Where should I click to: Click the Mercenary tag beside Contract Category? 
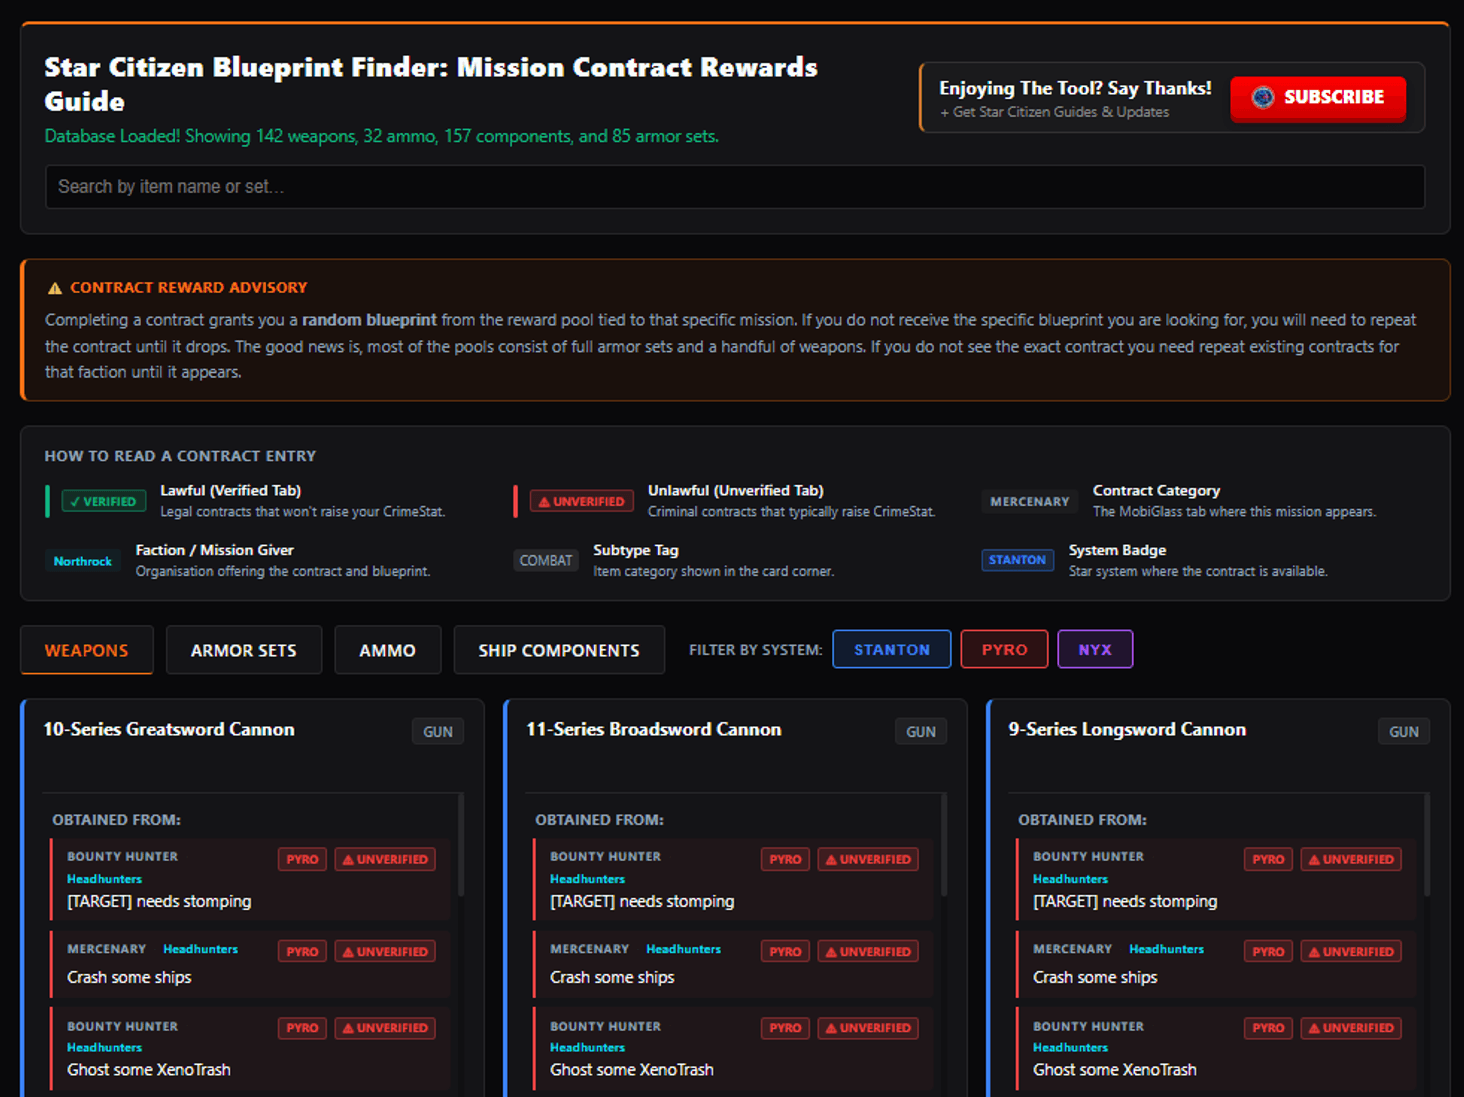1030,501
